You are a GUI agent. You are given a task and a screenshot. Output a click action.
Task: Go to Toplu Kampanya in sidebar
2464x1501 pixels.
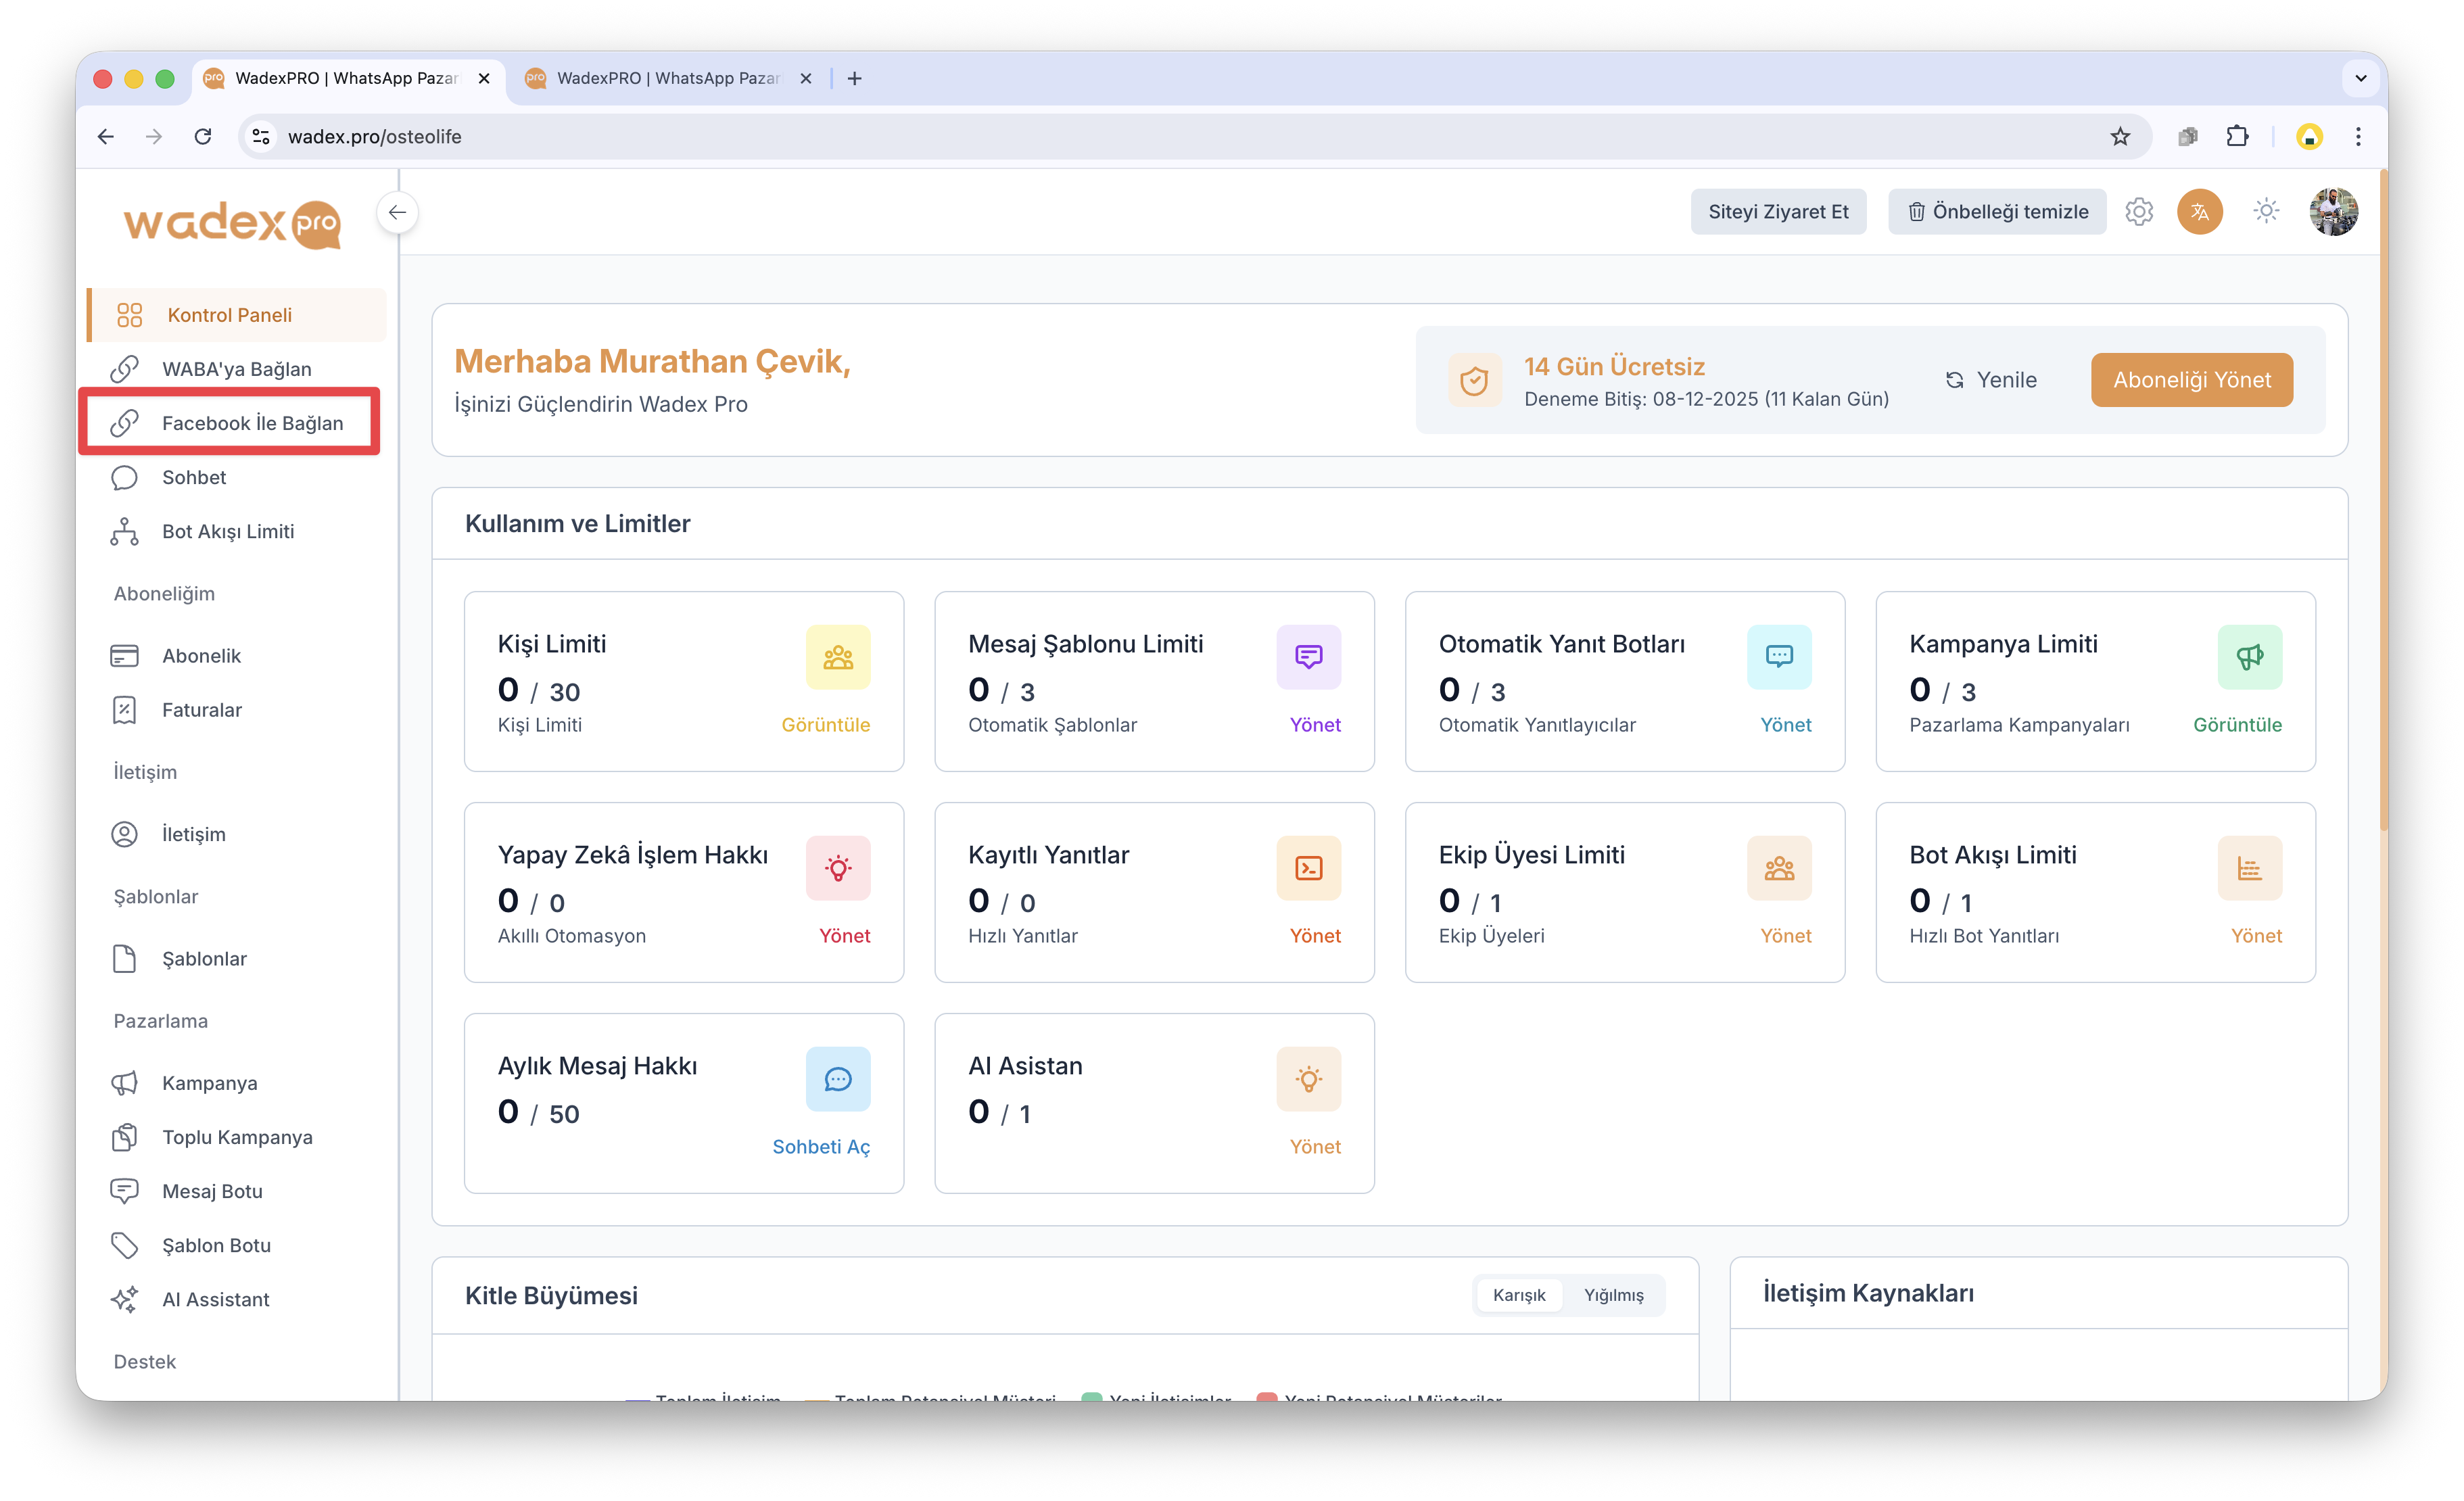pos(237,1137)
